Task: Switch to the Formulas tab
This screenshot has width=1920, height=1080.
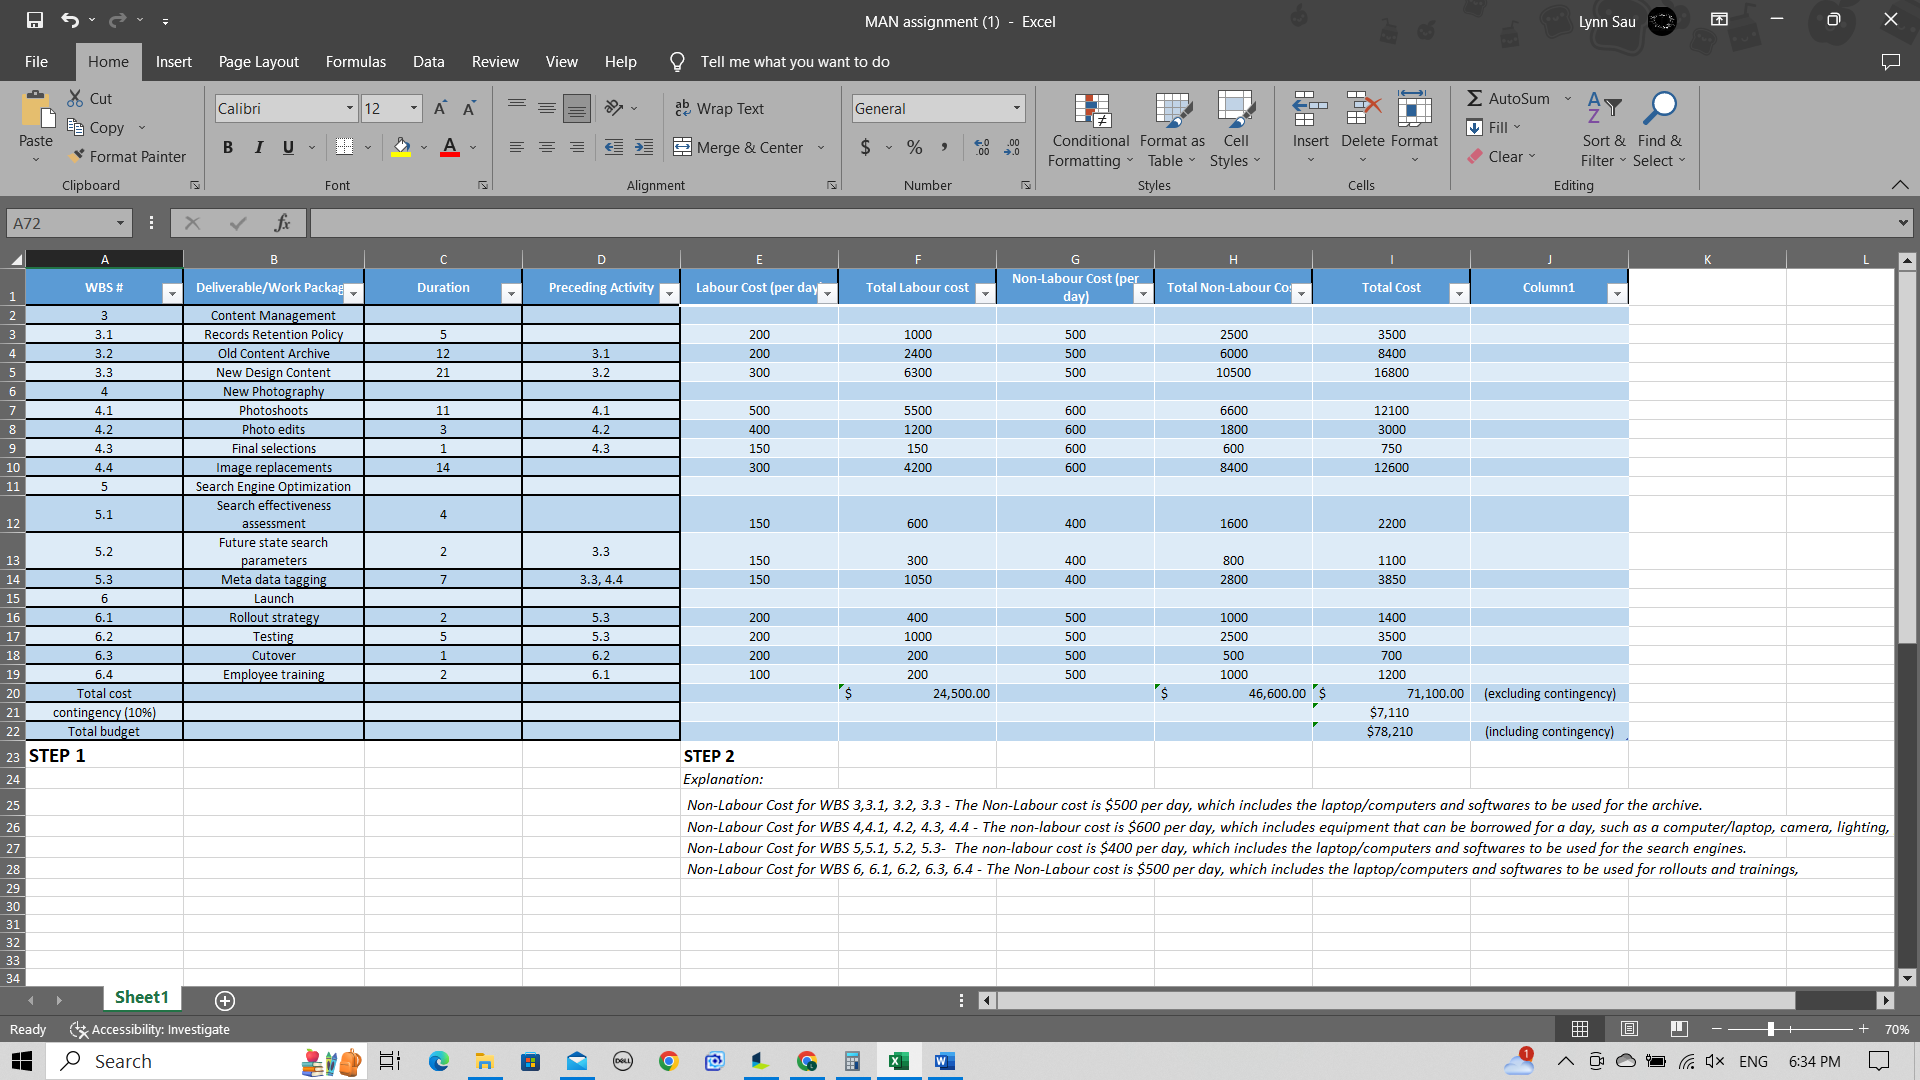Action: click(355, 61)
